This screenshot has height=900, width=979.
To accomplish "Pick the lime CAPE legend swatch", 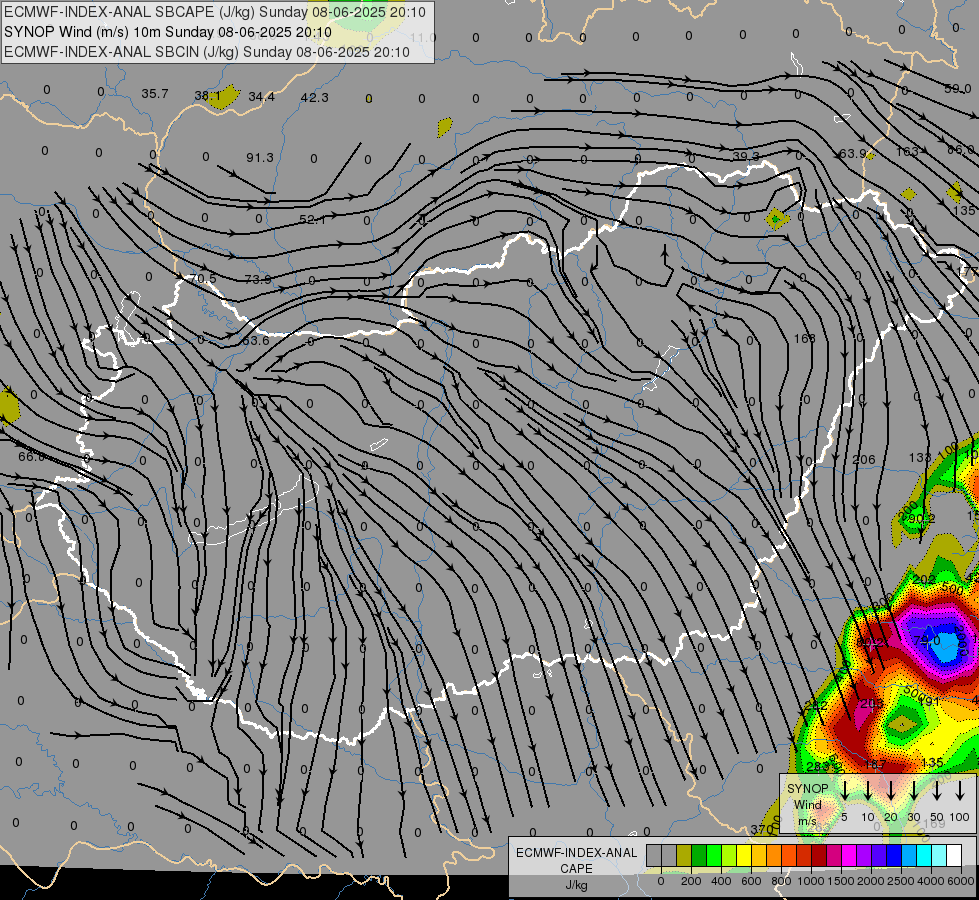I will 729,855.
